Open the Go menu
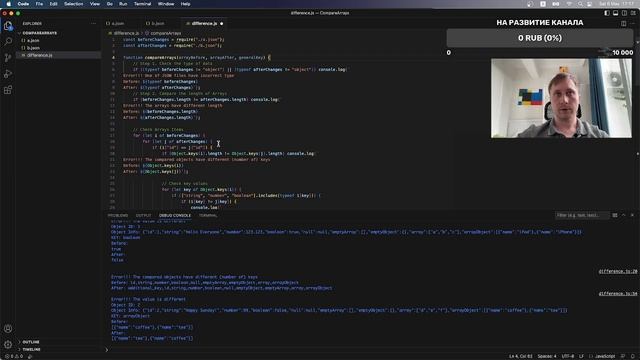640x360 pixels. pyautogui.click(x=109, y=4)
